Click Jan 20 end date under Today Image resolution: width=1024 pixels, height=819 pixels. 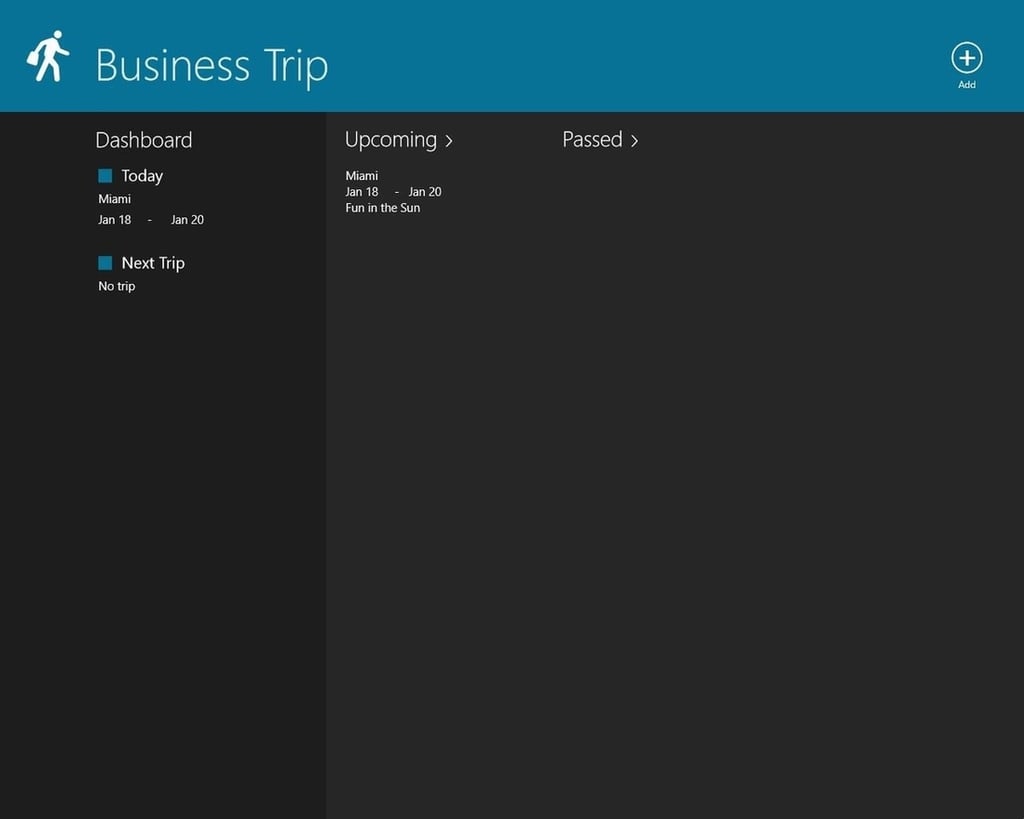(187, 219)
